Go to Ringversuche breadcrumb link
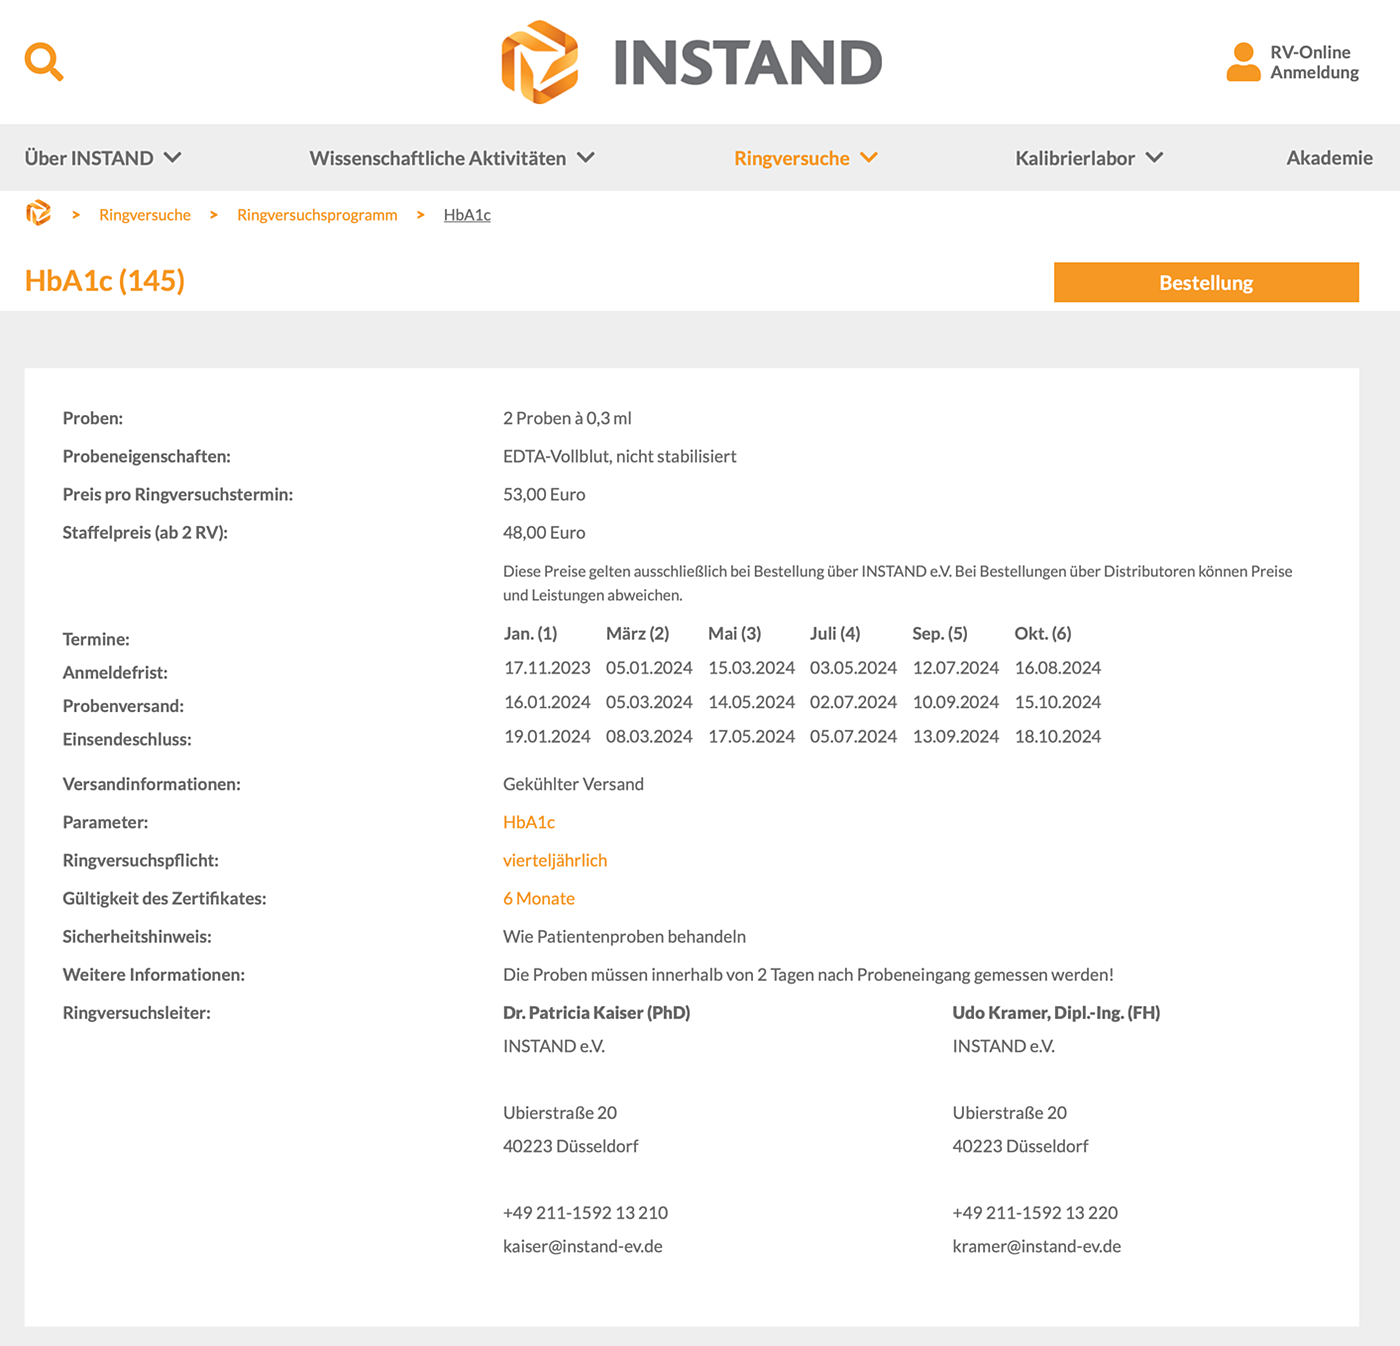Viewport: 1400px width, 1346px height. pyautogui.click(x=145, y=215)
